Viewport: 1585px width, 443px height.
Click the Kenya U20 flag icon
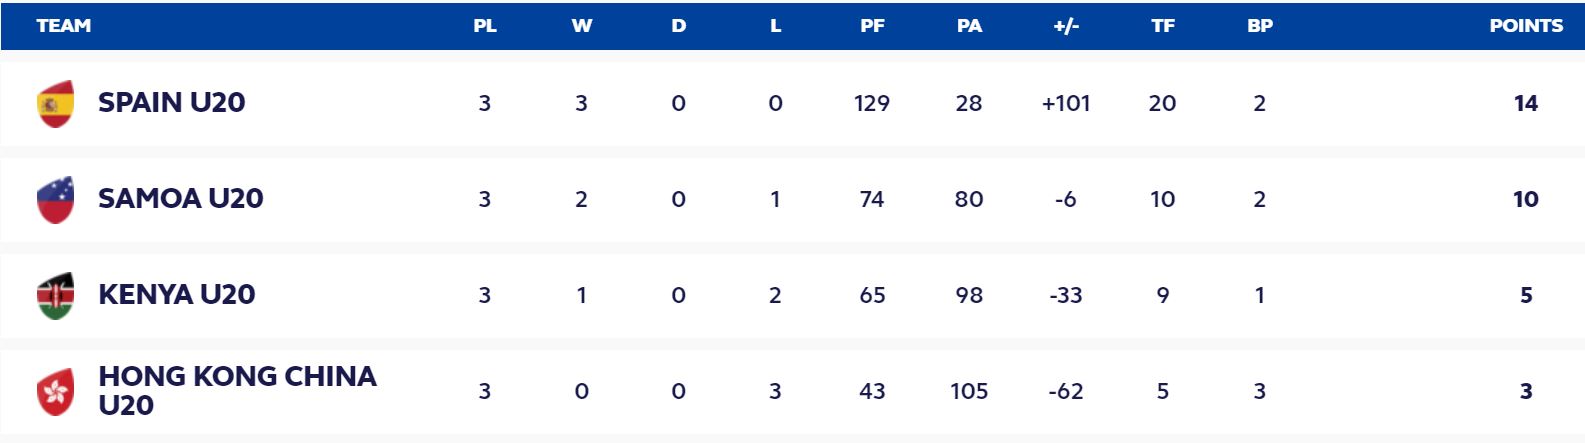click(55, 295)
